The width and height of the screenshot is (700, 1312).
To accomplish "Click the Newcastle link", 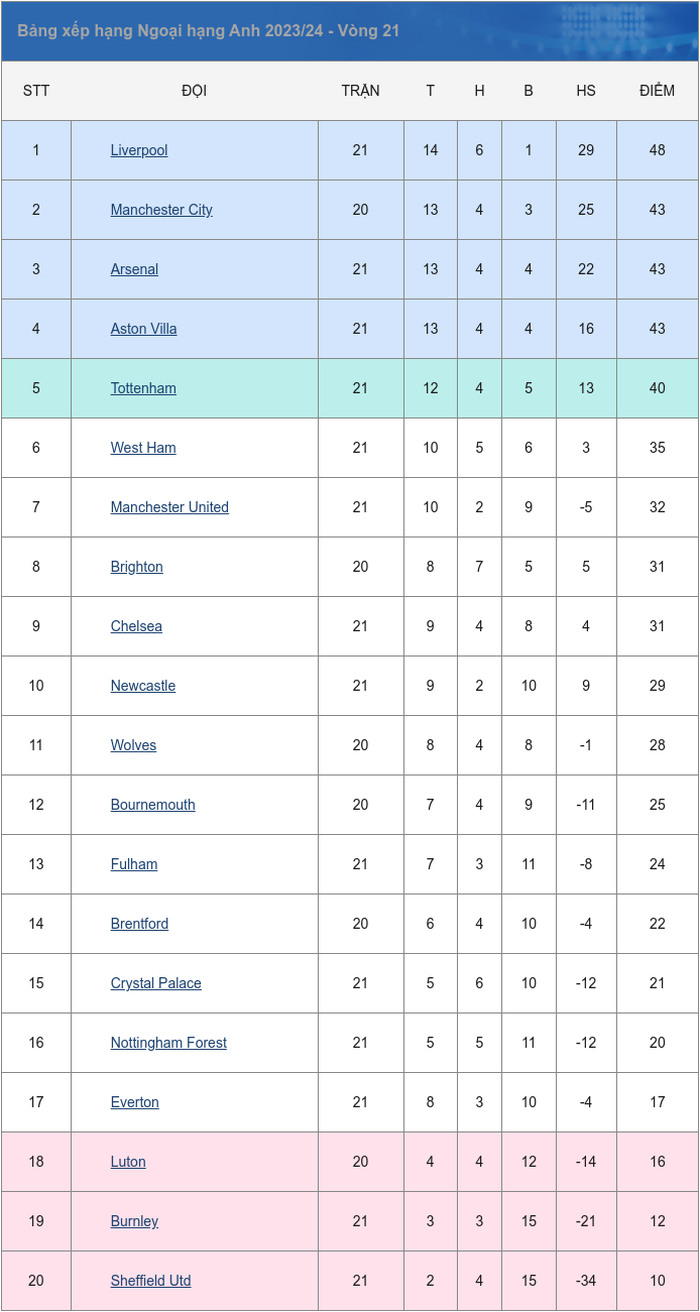I will click(x=143, y=686).
